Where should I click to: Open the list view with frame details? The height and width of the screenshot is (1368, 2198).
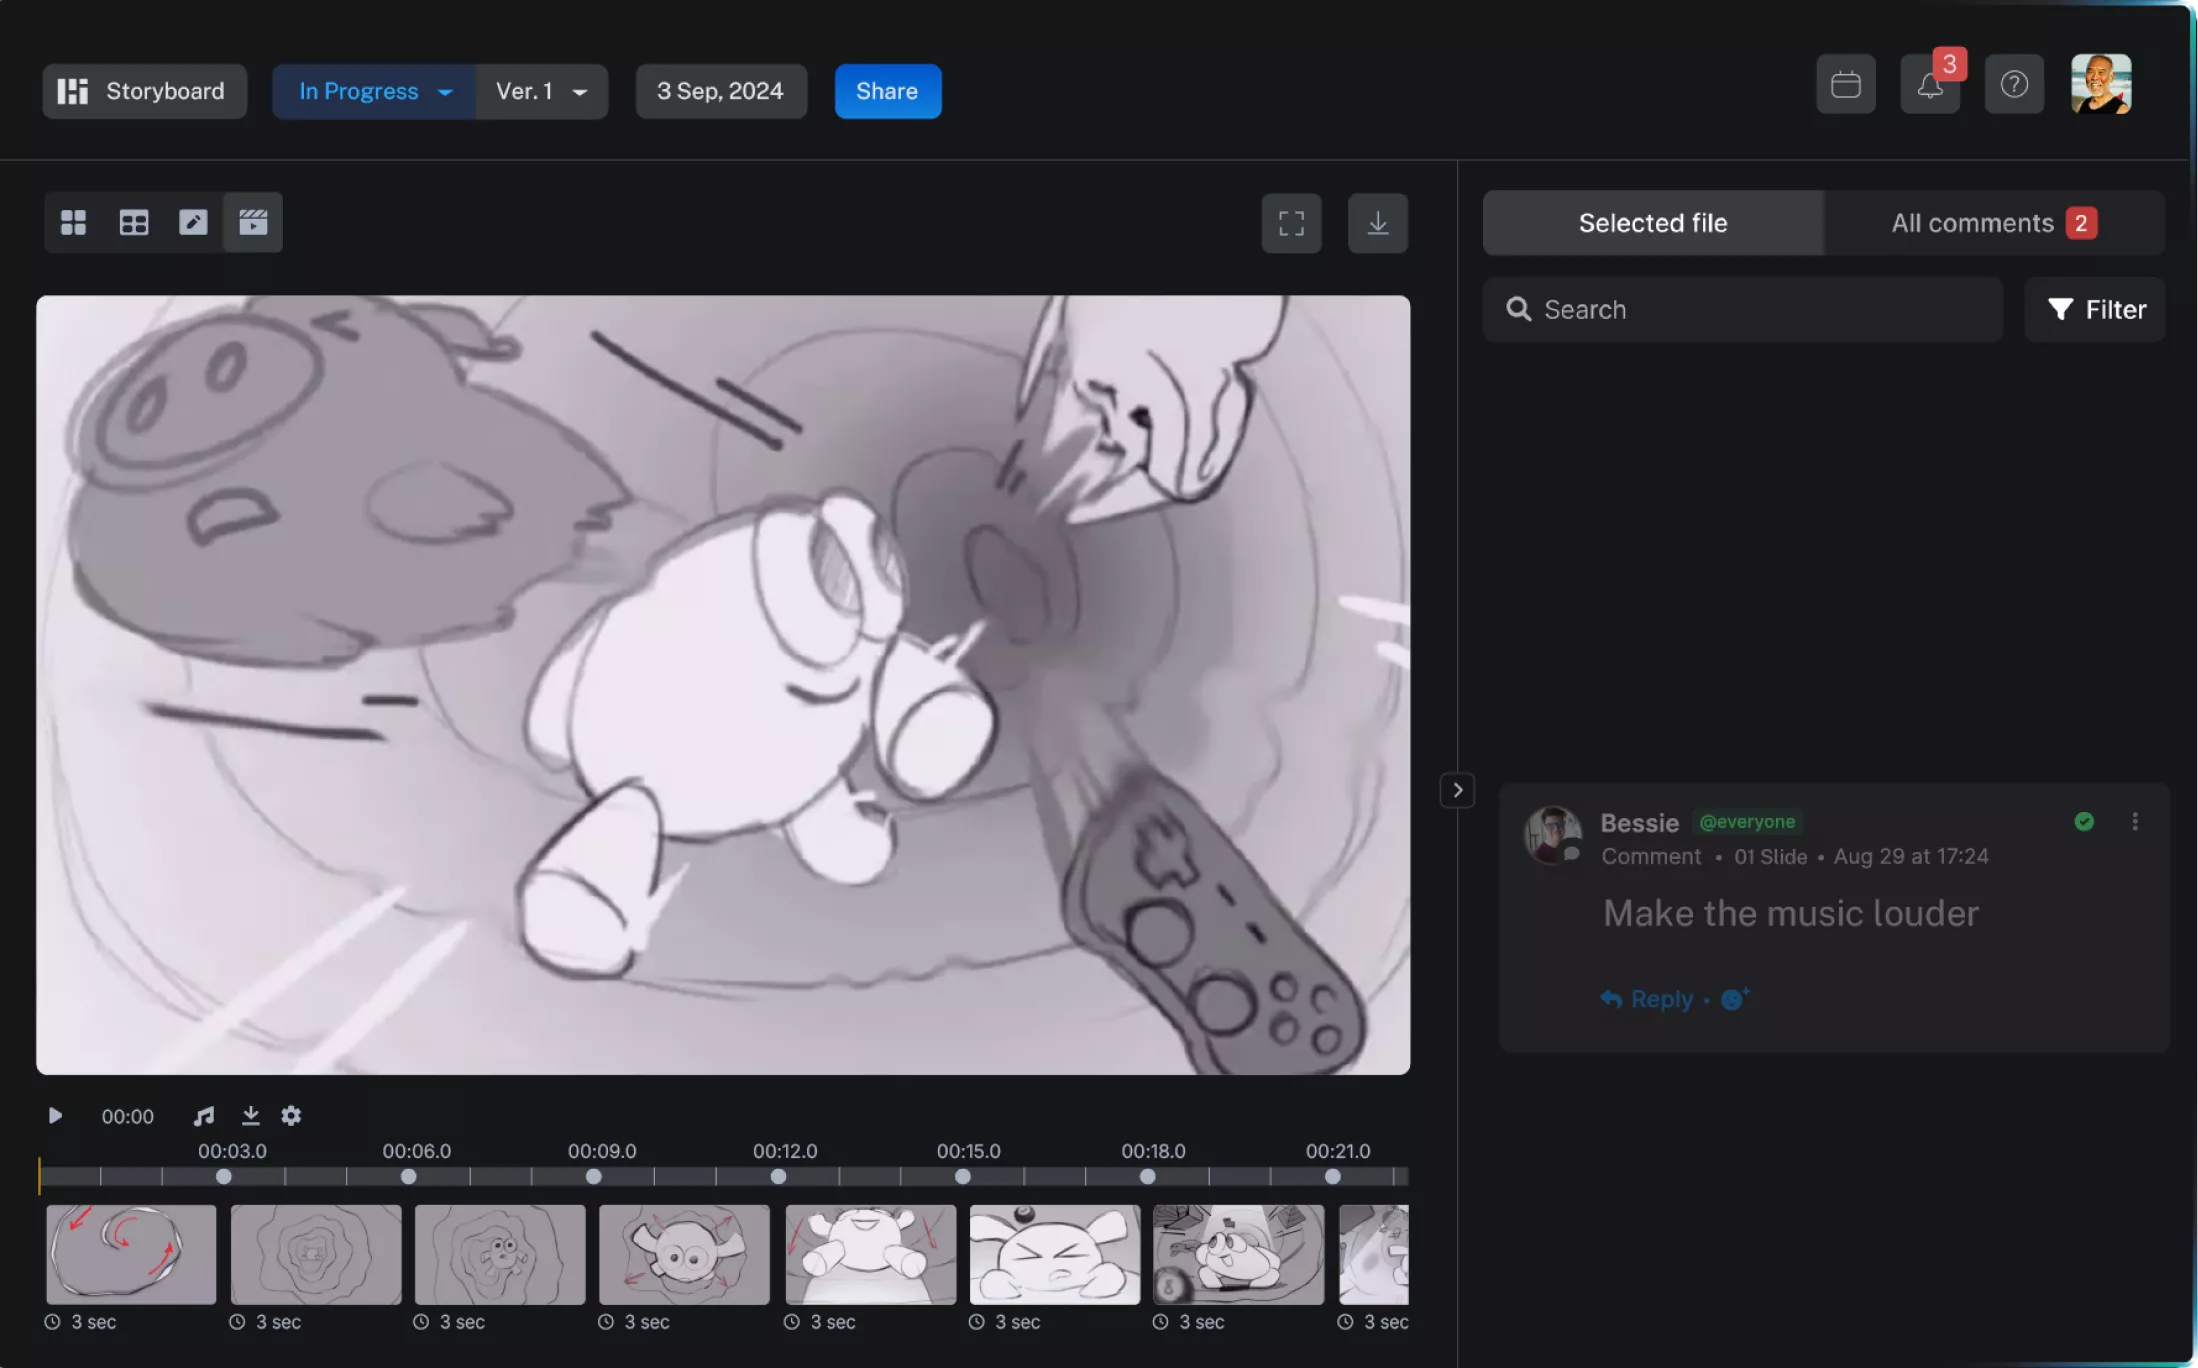(133, 222)
